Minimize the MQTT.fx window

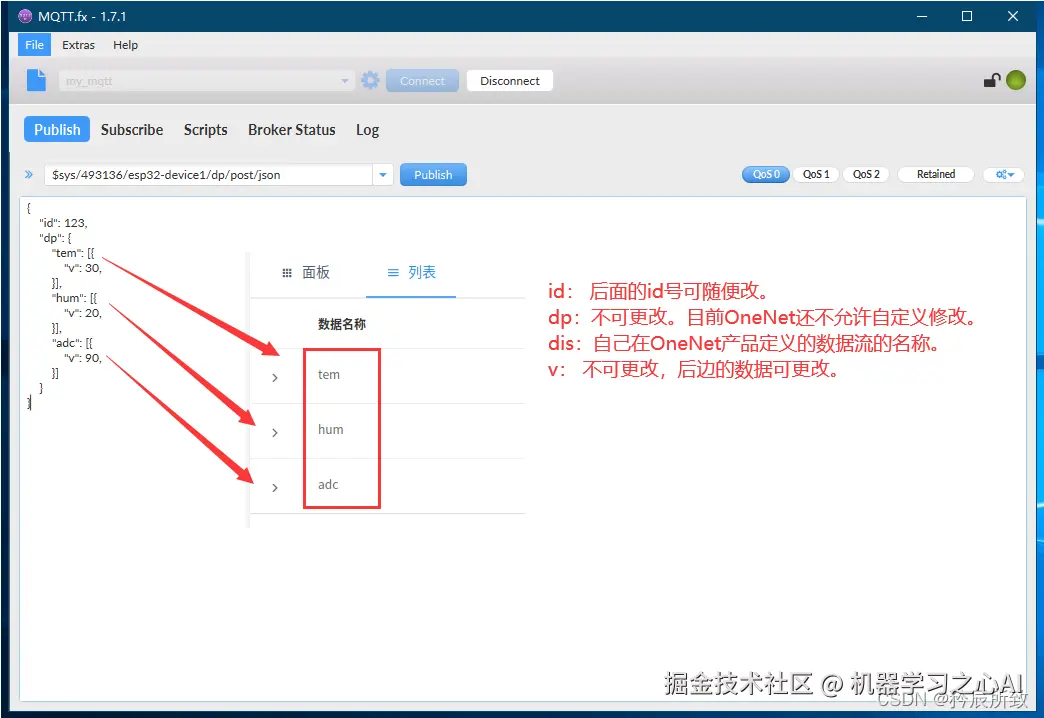point(922,16)
